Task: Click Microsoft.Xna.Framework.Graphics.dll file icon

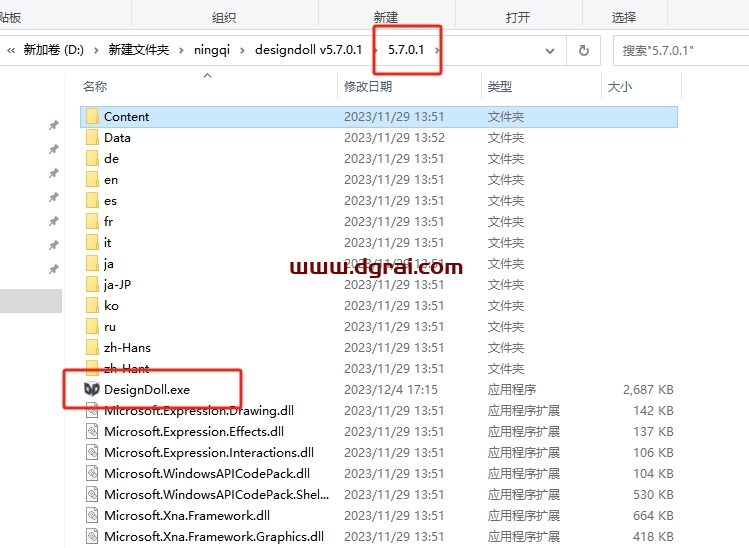Action: click(92, 537)
